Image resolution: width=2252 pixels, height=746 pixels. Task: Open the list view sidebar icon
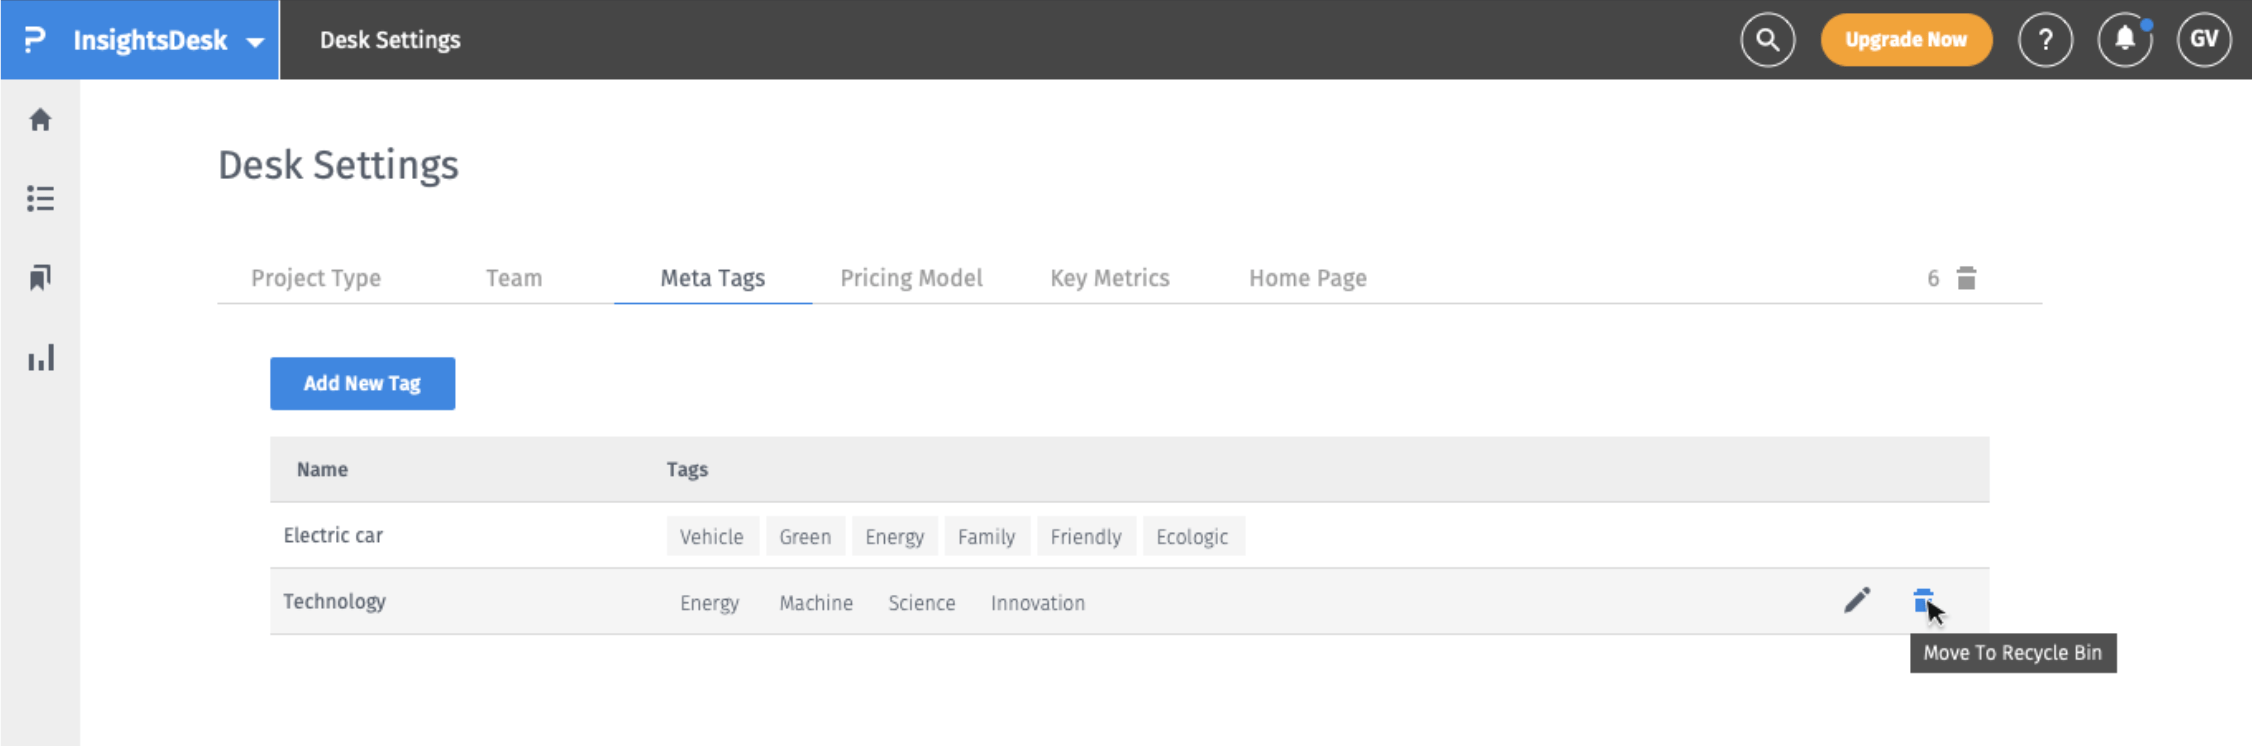[x=40, y=198]
